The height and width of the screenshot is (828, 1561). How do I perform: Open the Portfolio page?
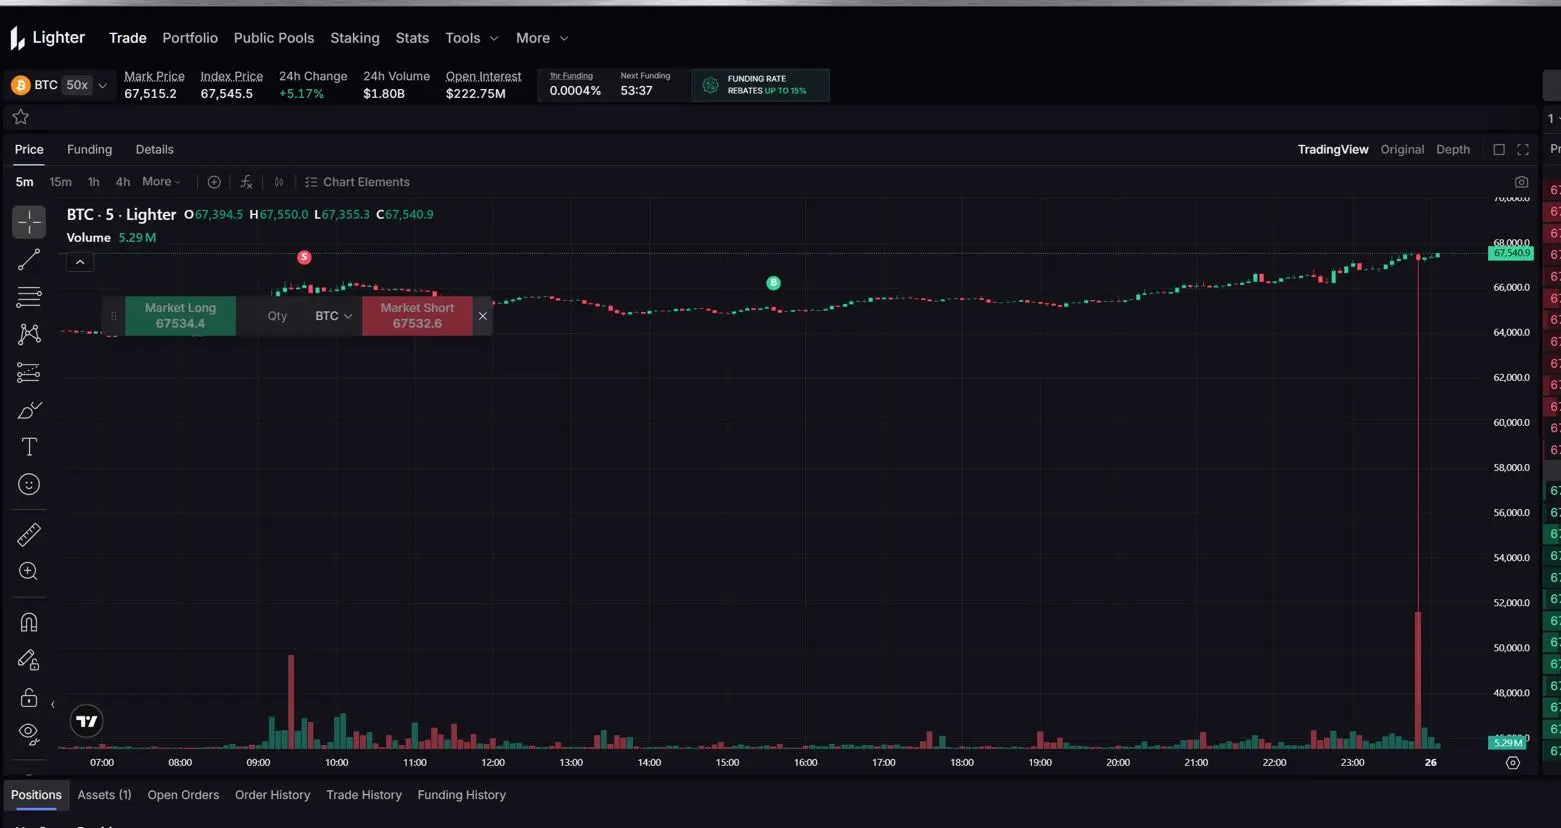point(190,38)
